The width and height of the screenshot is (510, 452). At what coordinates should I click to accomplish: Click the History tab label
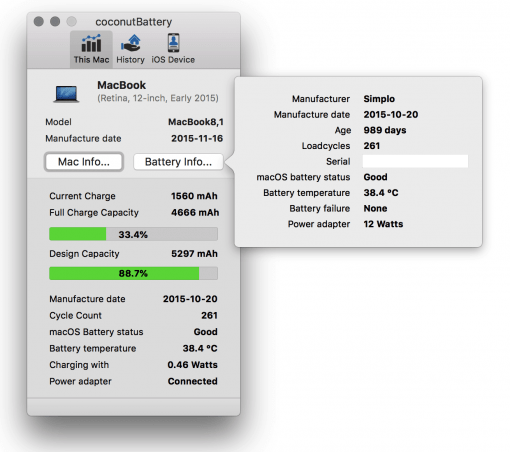point(130,60)
